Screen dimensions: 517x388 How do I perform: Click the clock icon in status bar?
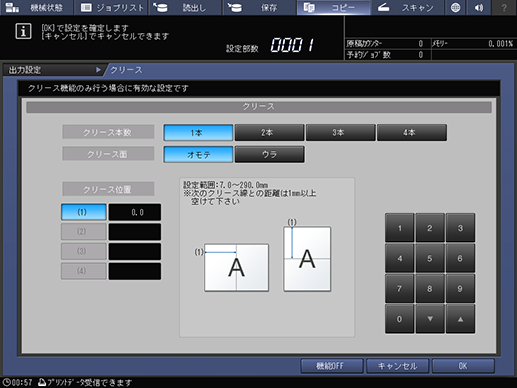coord(6,382)
